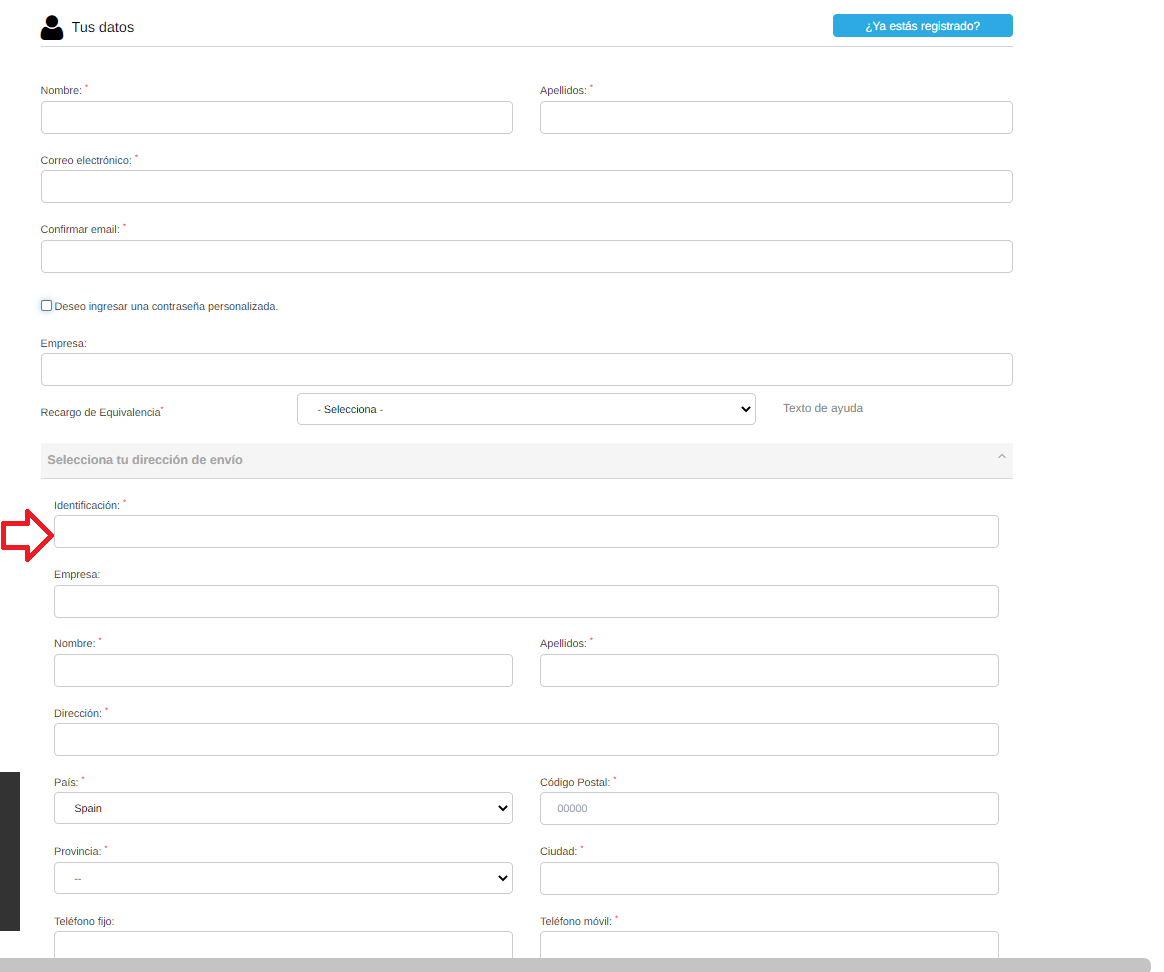The width and height of the screenshot is (1164, 972).
Task: Click the upper Empresa input field
Action: pyautogui.click(x=526, y=369)
